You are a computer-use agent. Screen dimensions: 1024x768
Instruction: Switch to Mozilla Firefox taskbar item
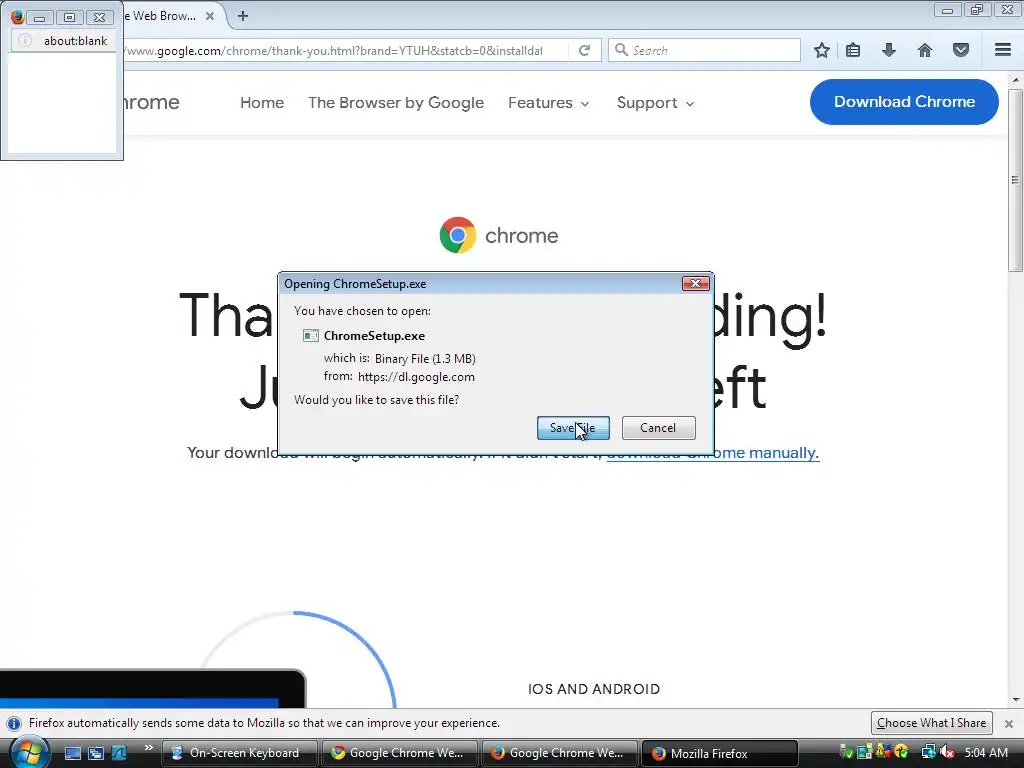click(x=720, y=753)
